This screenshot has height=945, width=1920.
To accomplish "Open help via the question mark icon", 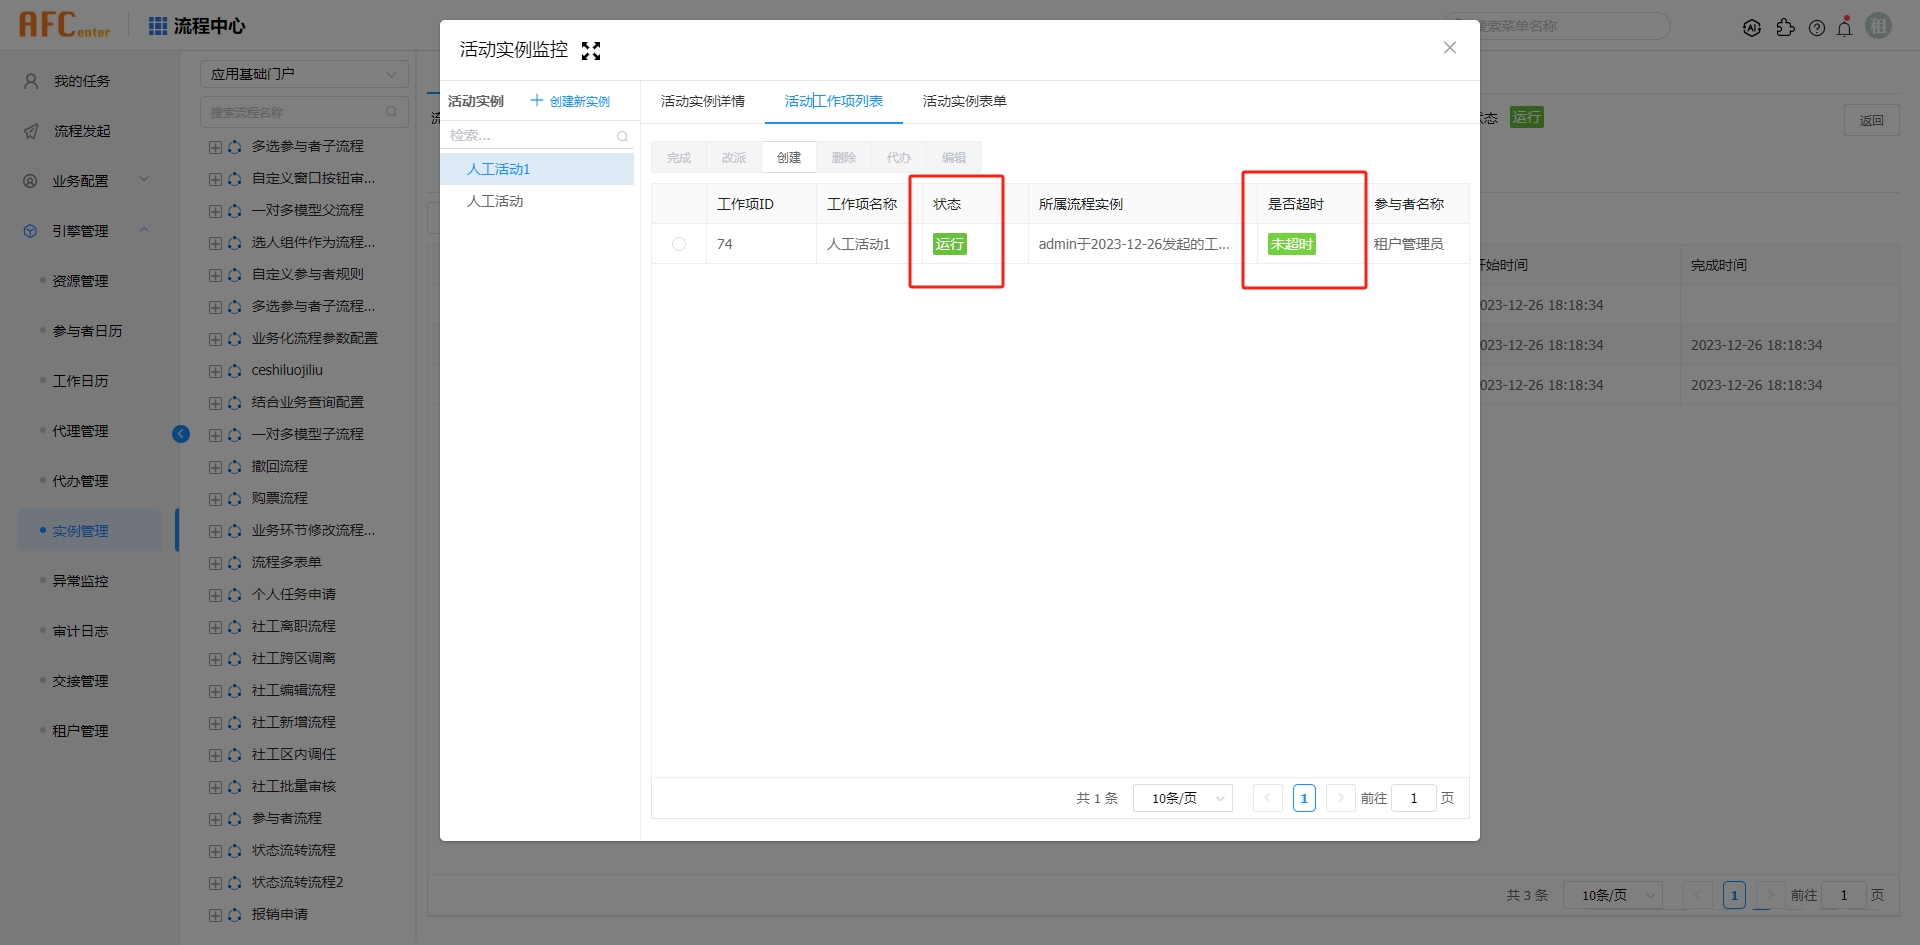I will [1817, 27].
